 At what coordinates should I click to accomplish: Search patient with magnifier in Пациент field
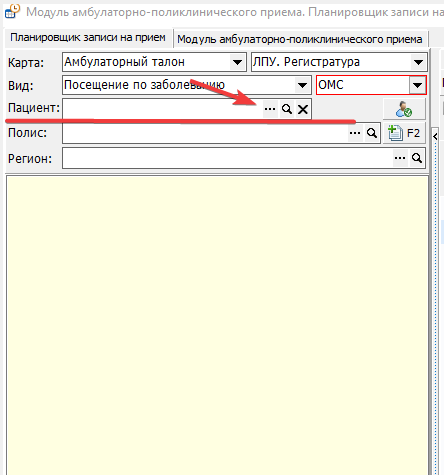point(287,109)
